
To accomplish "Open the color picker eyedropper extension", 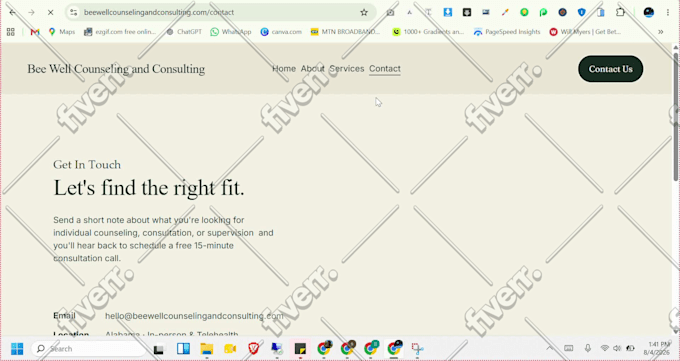I will 505,13.
